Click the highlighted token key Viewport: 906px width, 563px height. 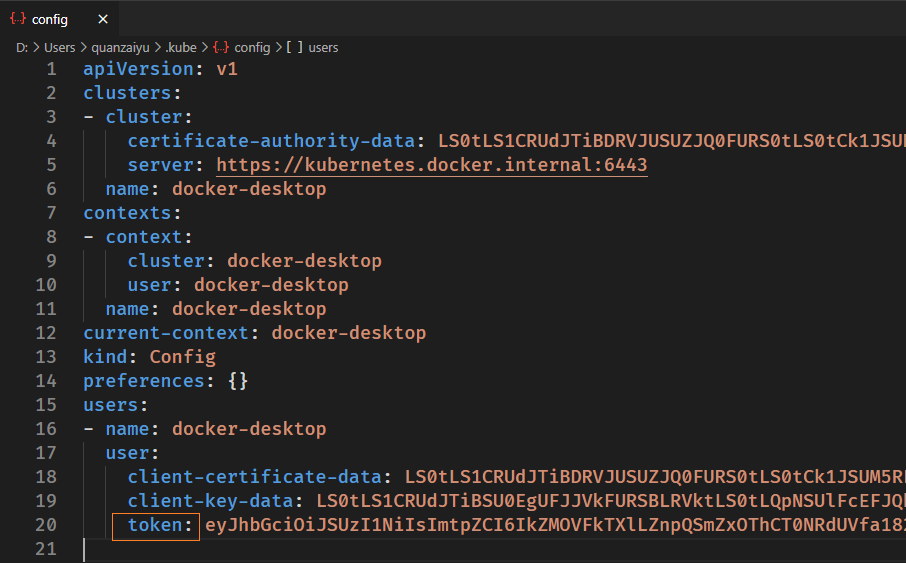155,525
